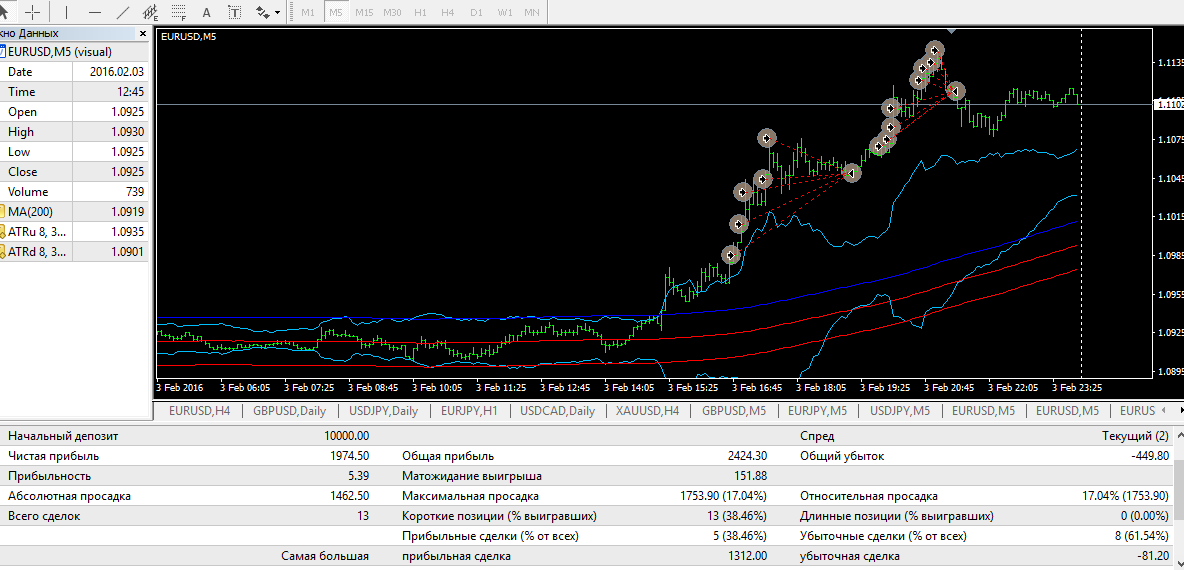Click 'Короткие позиции (% выигравших)' label

(499, 516)
